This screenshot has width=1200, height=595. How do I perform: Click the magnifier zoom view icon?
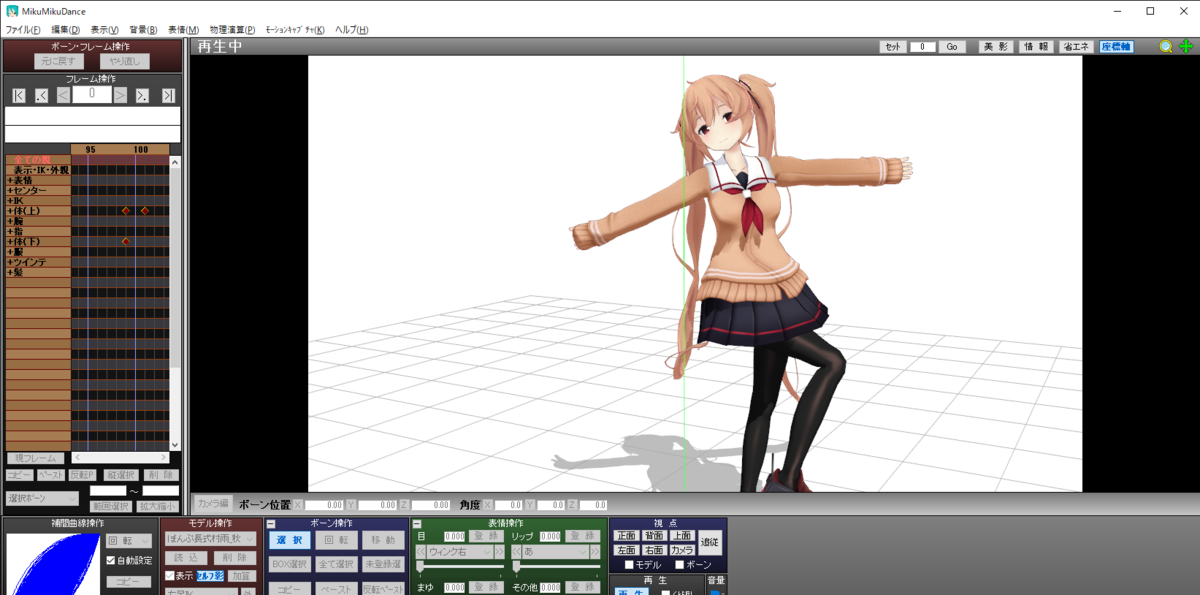coord(1166,46)
